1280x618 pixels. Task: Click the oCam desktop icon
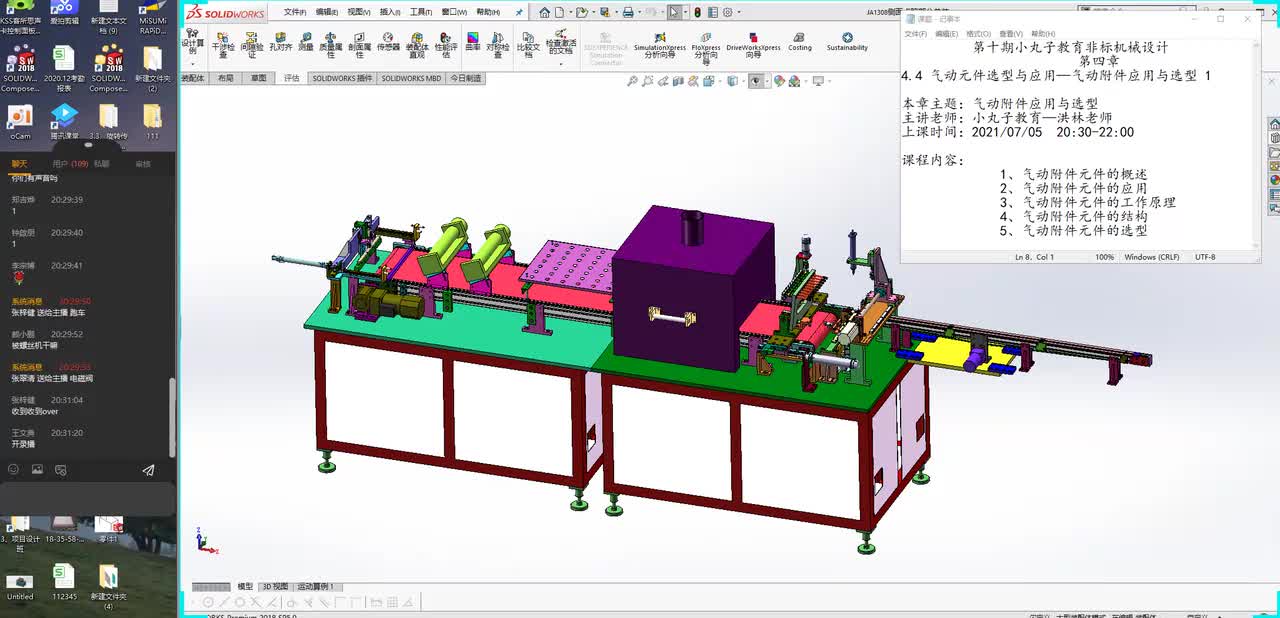coord(20,122)
